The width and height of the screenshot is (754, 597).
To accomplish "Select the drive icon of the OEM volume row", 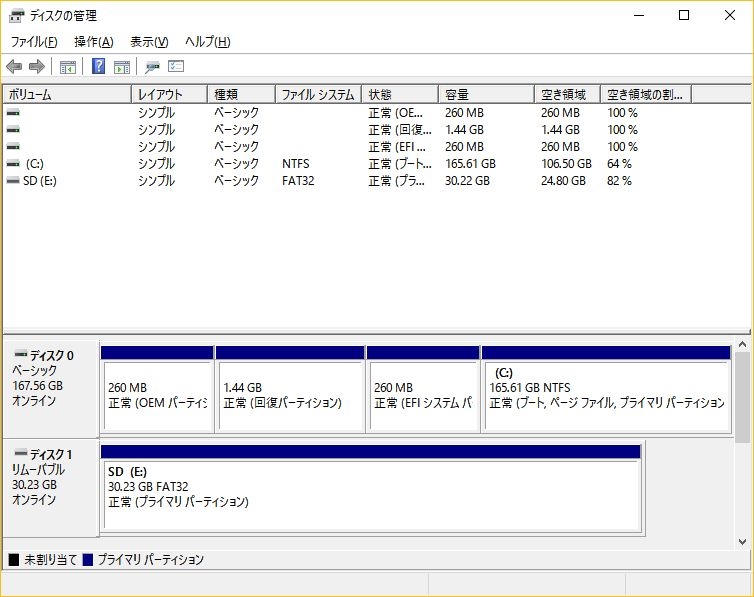I will 13,112.
